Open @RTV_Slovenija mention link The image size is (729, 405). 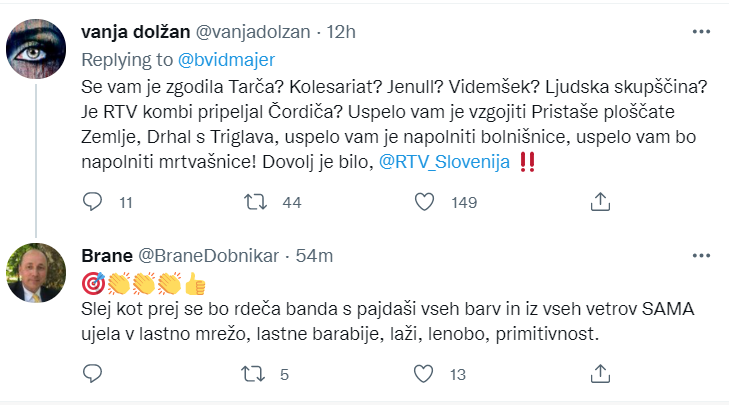pyautogui.click(x=444, y=162)
